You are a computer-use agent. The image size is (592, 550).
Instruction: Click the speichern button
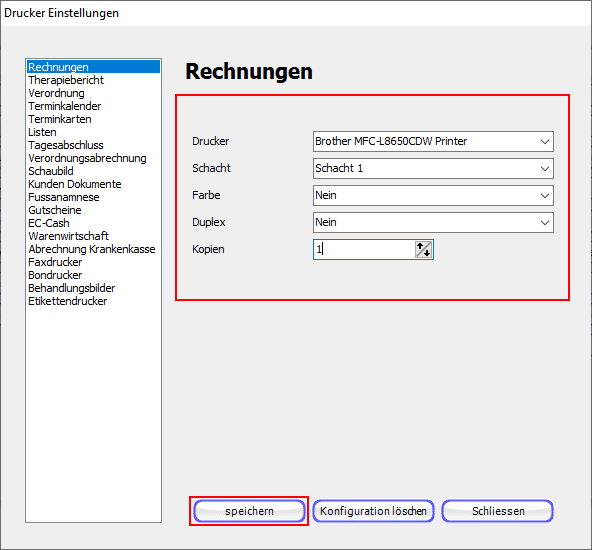(249, 511)
